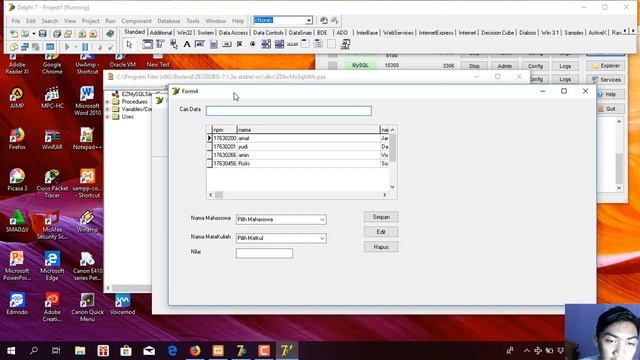The image size is (640, 360).
Task: Click the Explorer button in XAMPP panel
Action: point(606,66)
